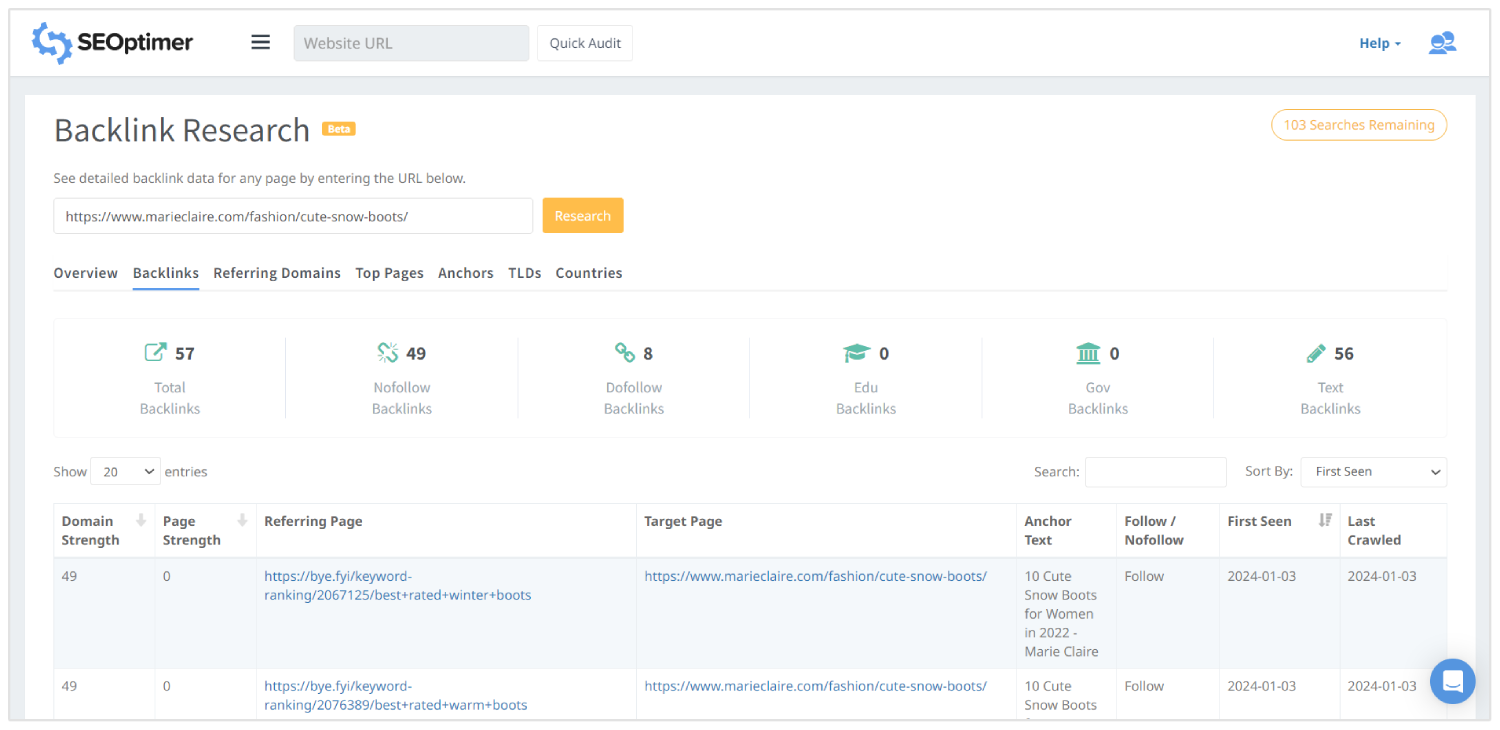This screenshot has height=730, width=1500.
Task: Open the user account icon
Action: coord(1442,43)
